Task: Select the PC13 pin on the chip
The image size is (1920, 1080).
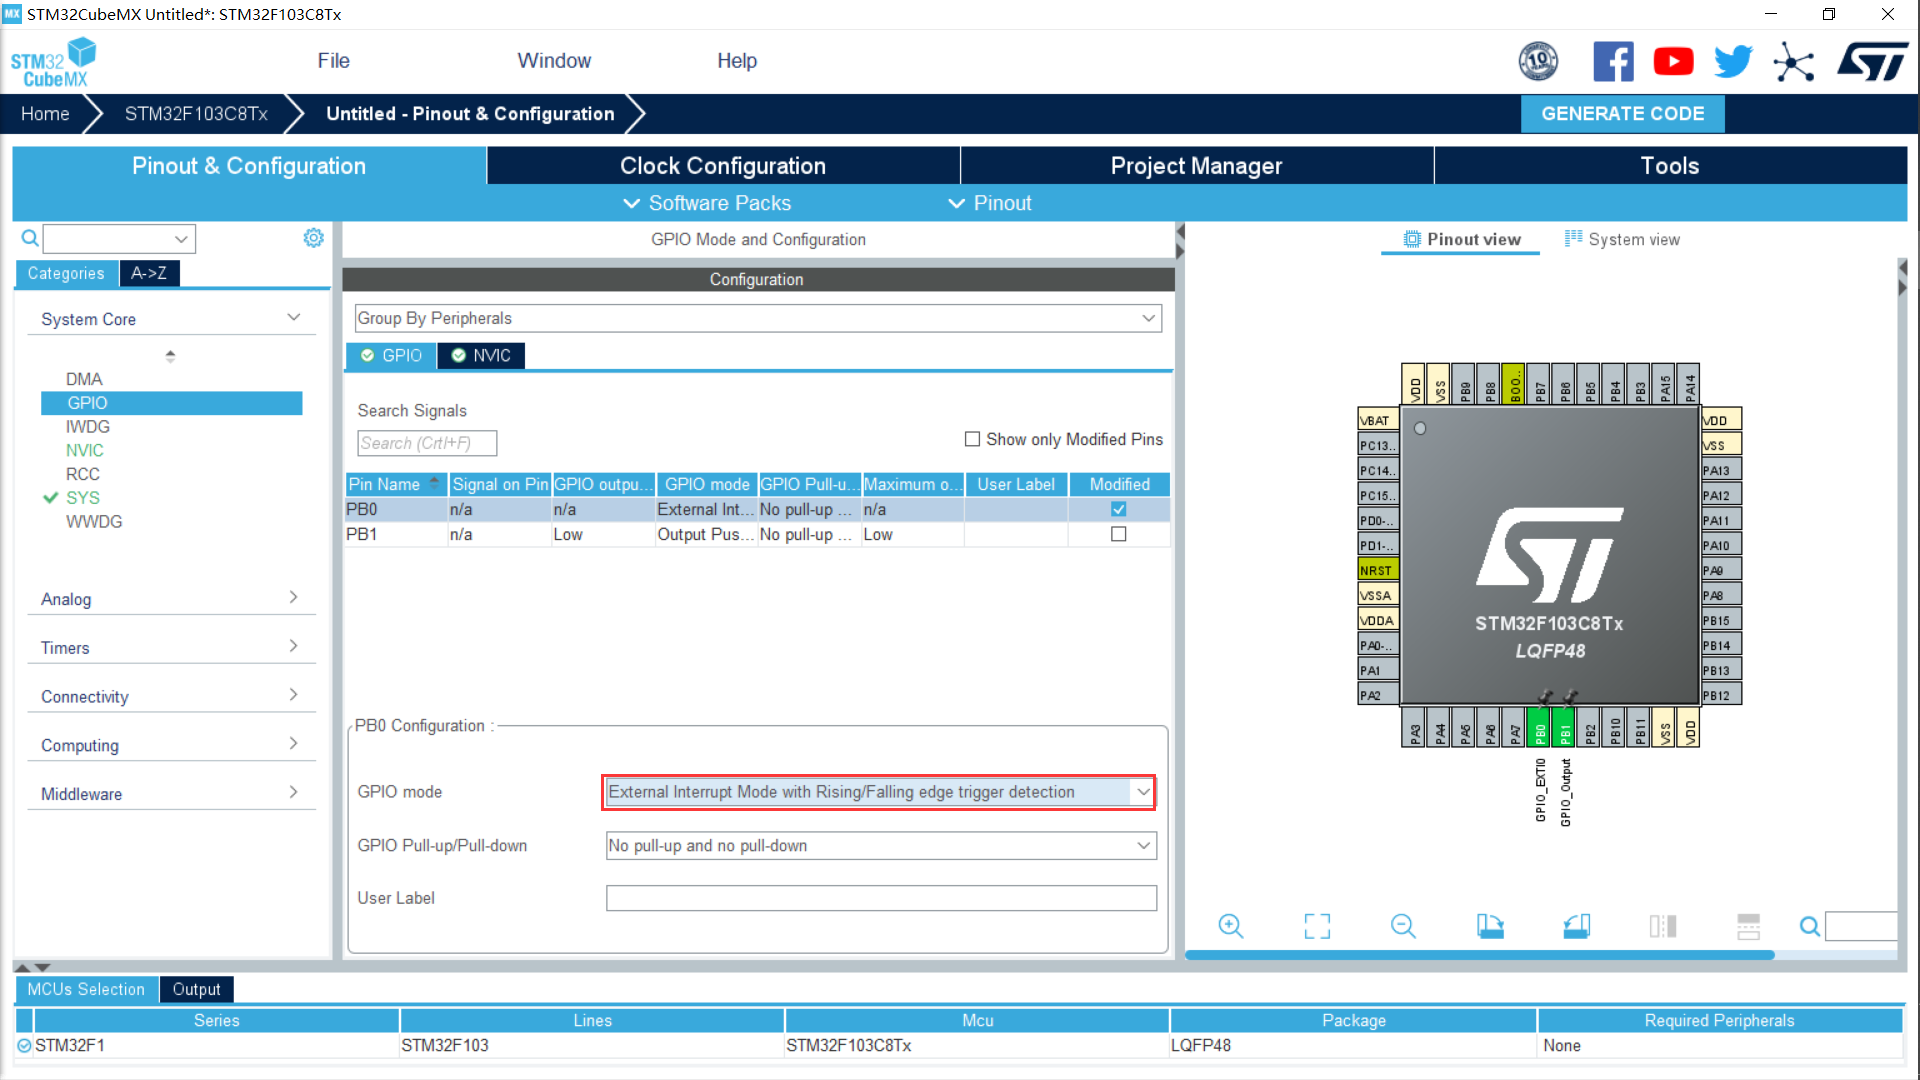Action: 1377,445
